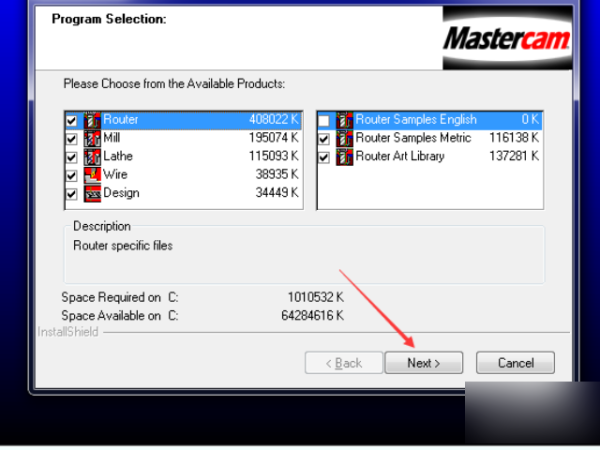Click the Router product icon
The image size is (600, 450).
point(92,120)
